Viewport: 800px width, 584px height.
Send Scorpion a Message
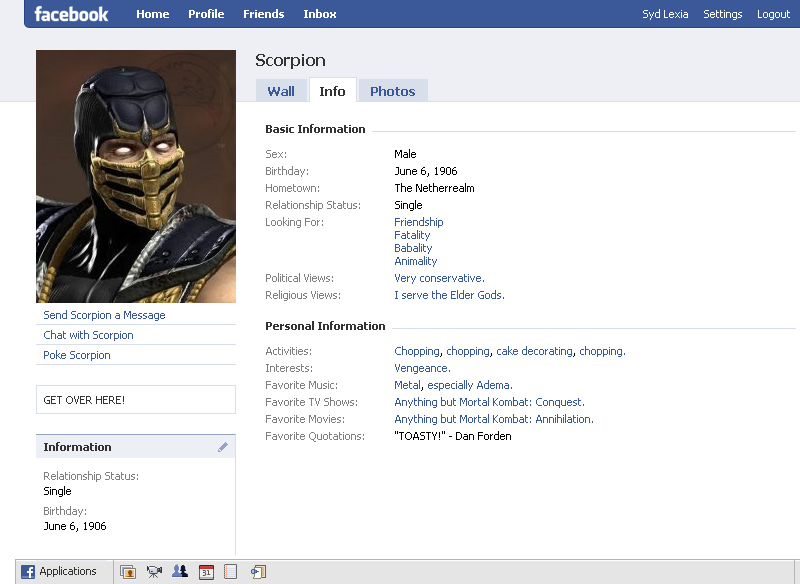pos(105,315)
